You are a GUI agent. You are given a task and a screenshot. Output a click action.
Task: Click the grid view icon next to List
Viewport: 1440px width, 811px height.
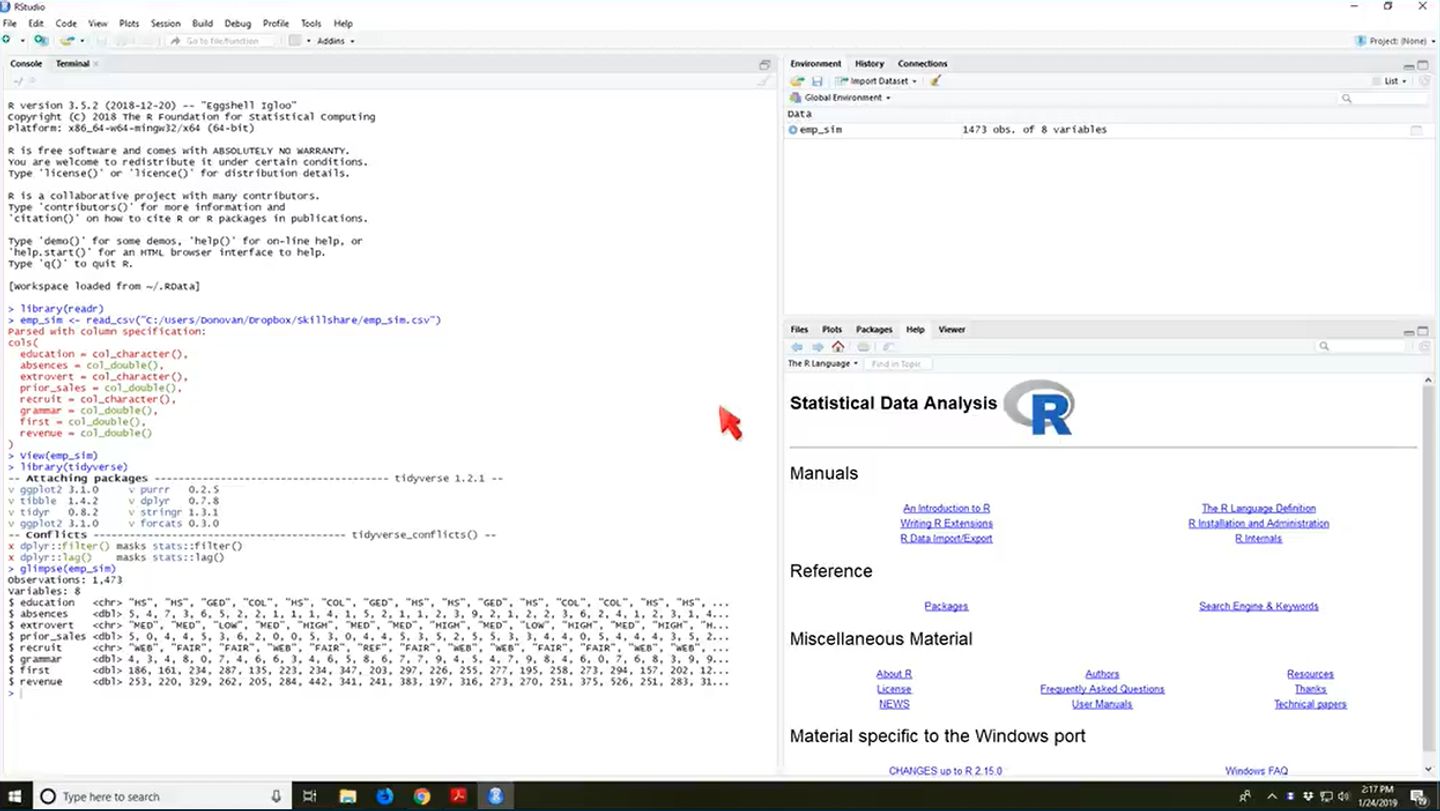point(1377,81)
